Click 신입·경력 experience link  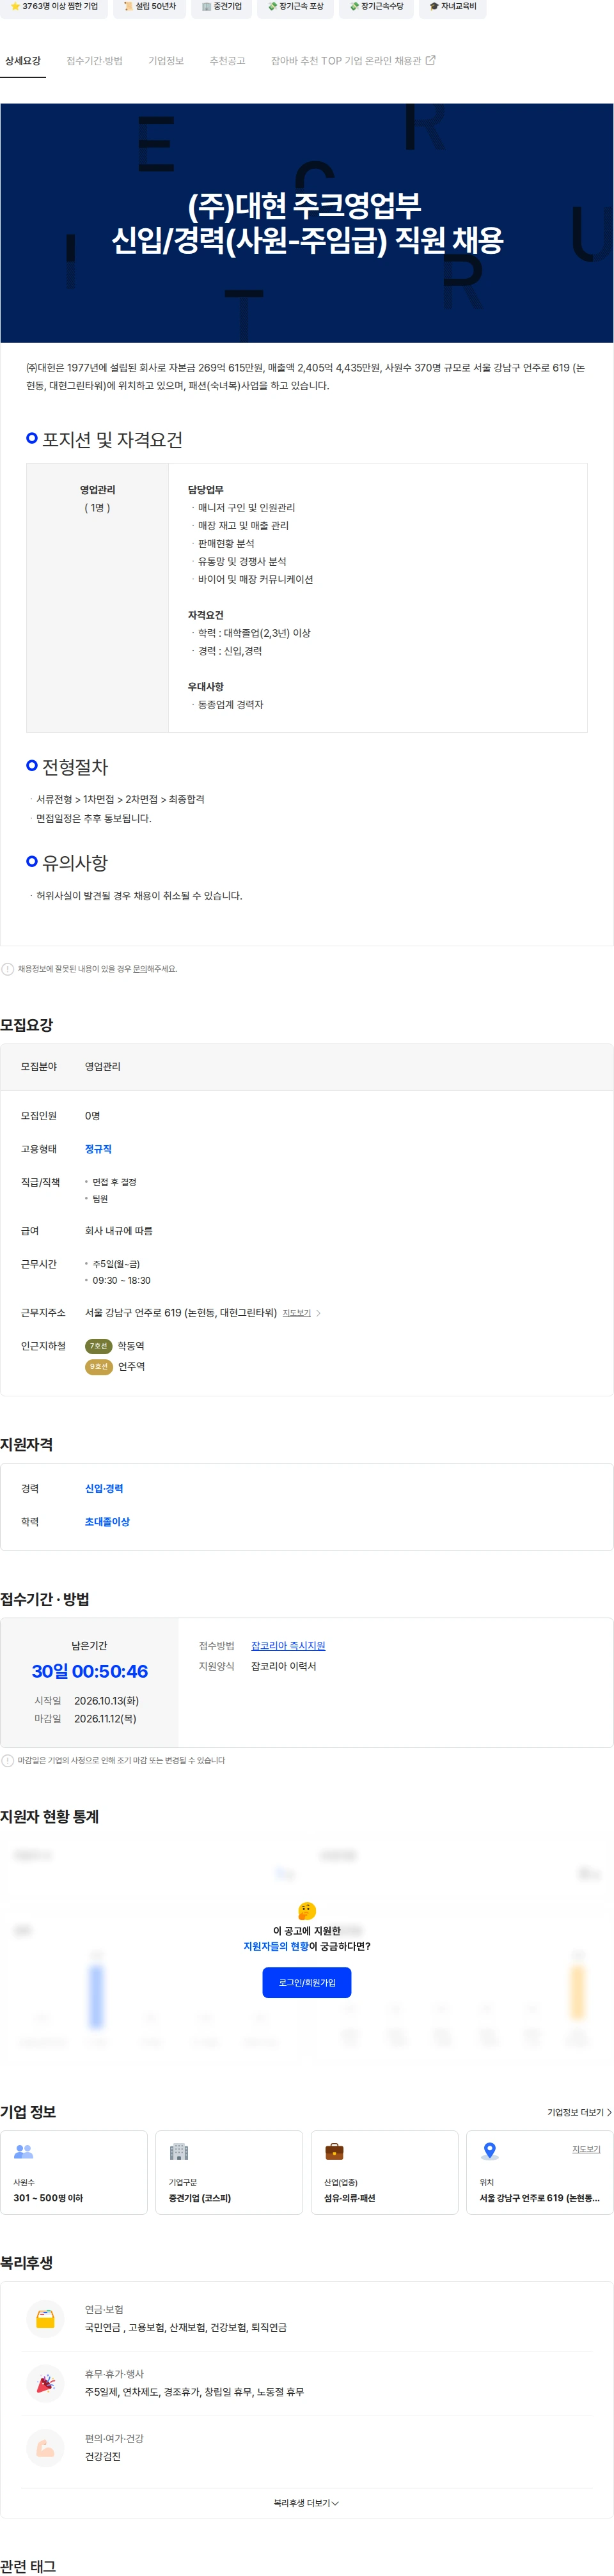[104, 1488]
